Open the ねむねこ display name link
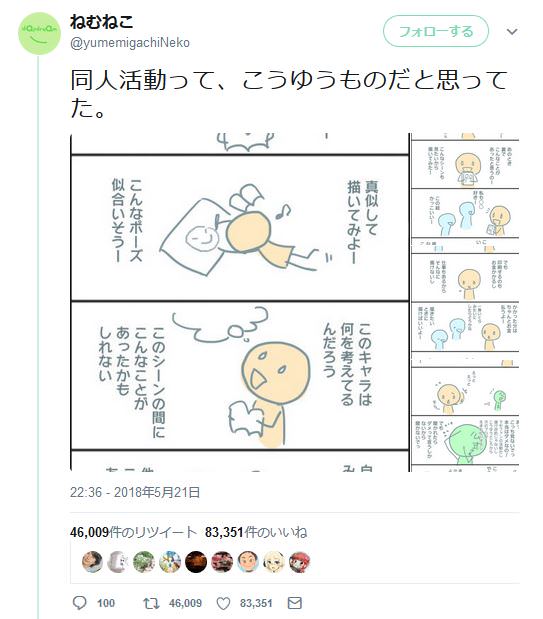The height and width of the screenshot is (619, 543). click(102, 21)
